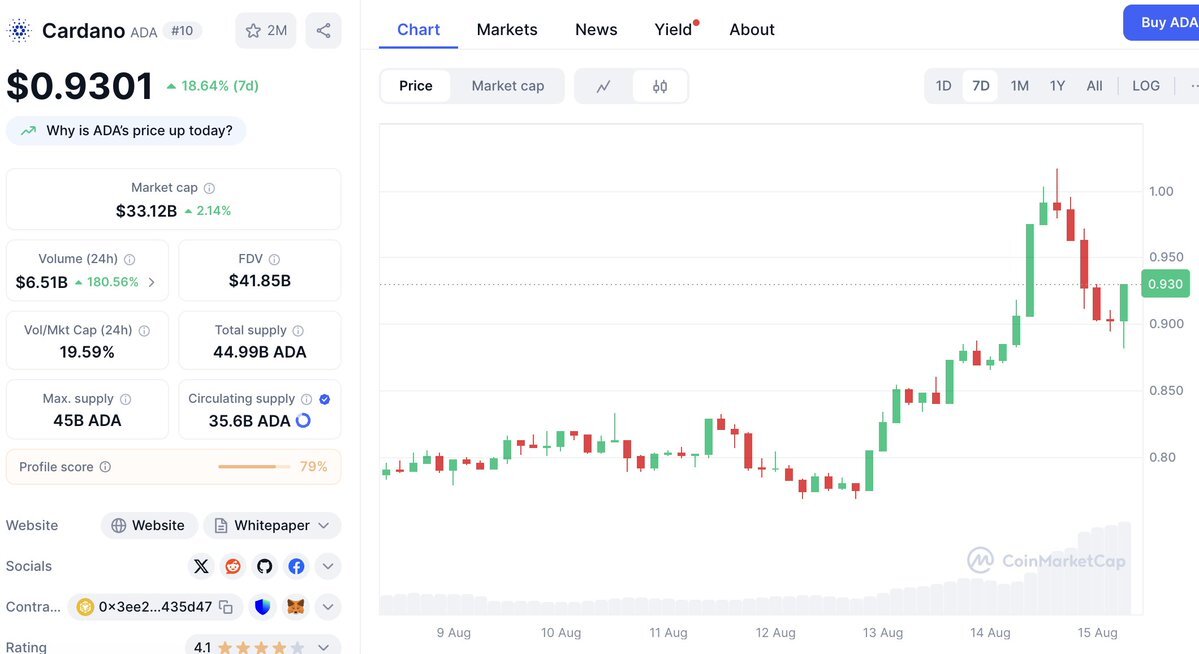
Task: Select the Price chart toggle
Action: tap(415, 86)
